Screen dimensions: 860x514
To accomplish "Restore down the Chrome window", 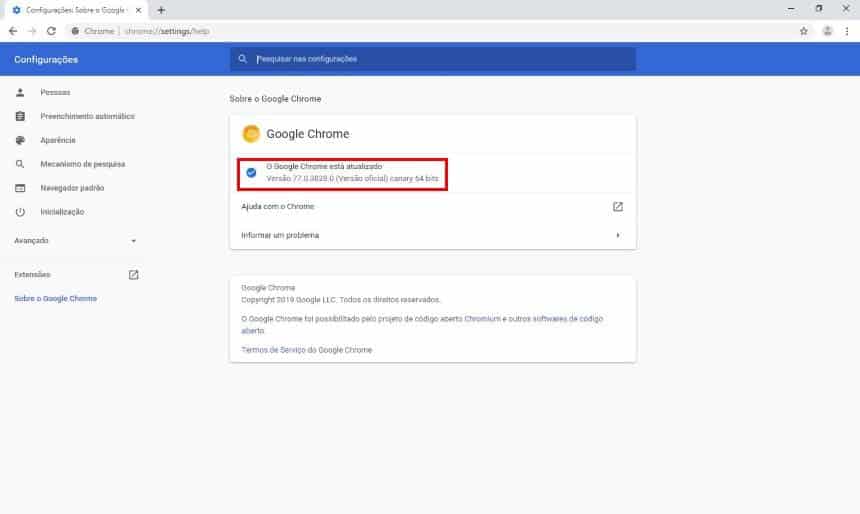I will (x=819, y=9).
